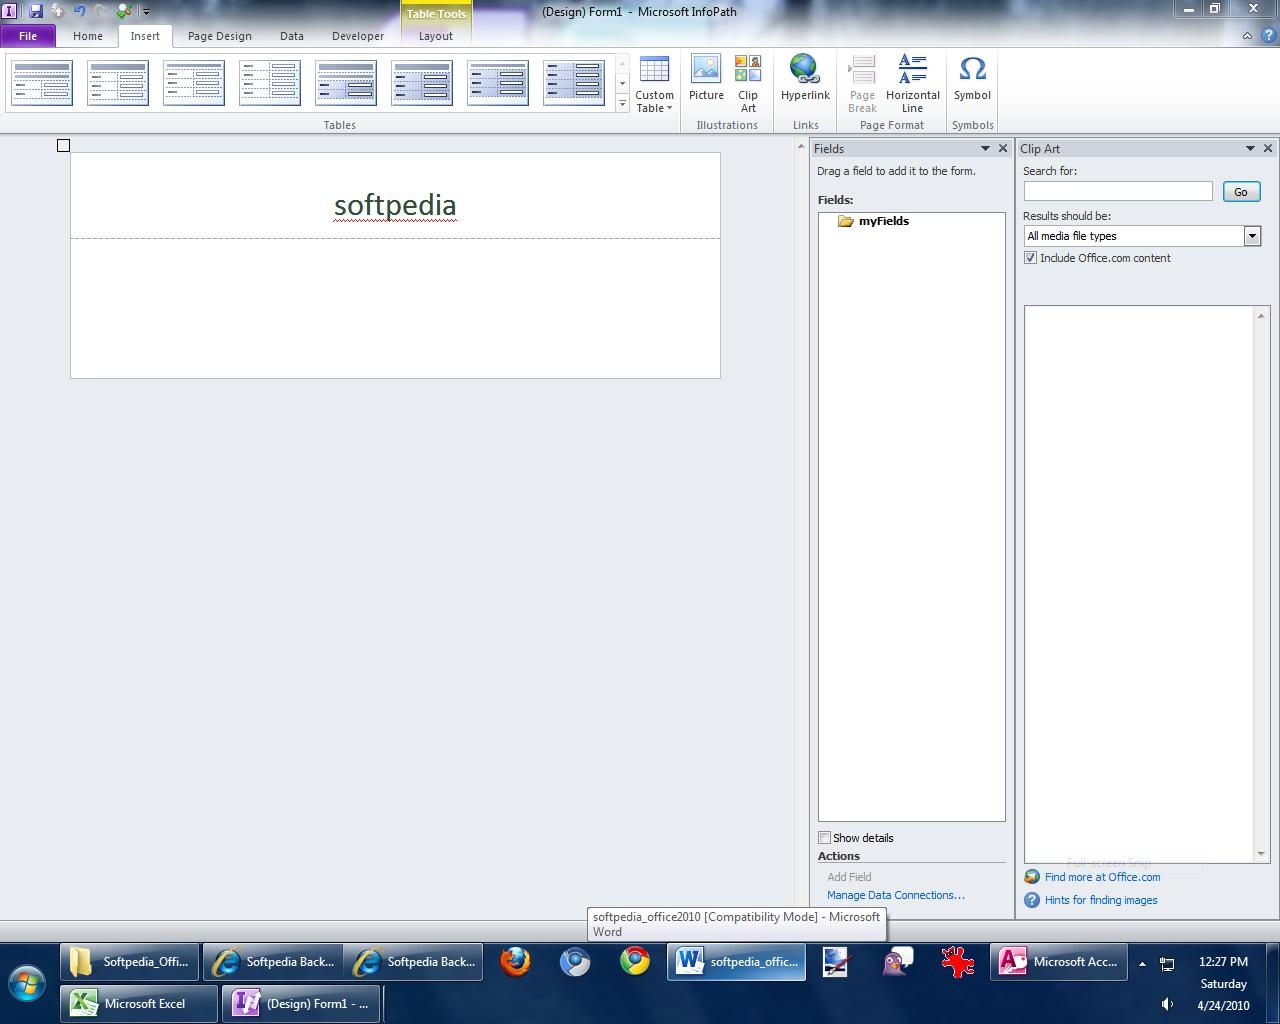Select the table layout selection handle box
The width and height of the screenshot is (1280, 1024).
[x=63, y=146]
